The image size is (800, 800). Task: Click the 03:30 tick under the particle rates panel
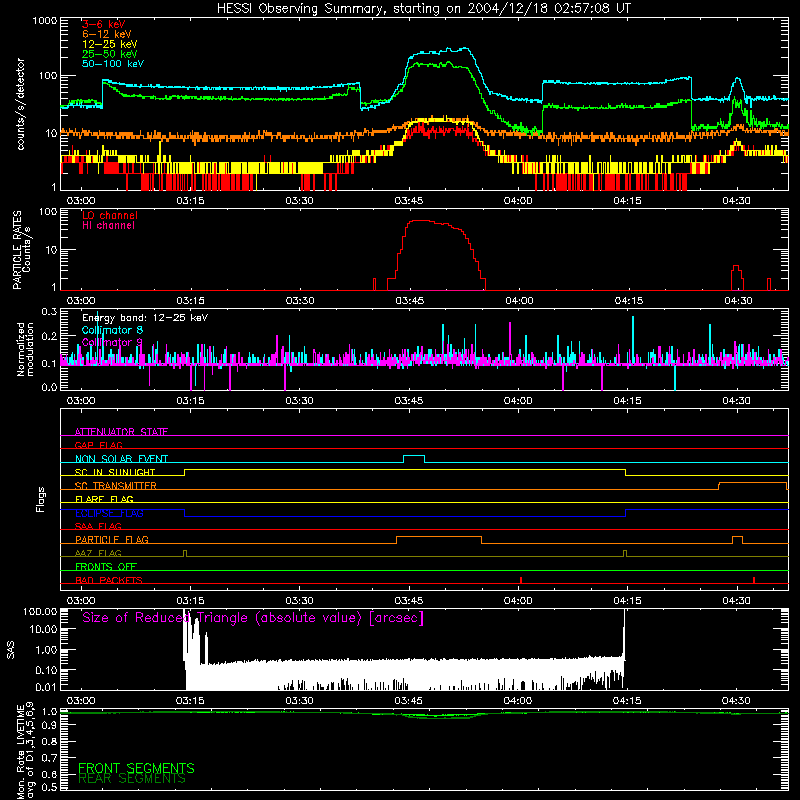(x=300, y=301)
